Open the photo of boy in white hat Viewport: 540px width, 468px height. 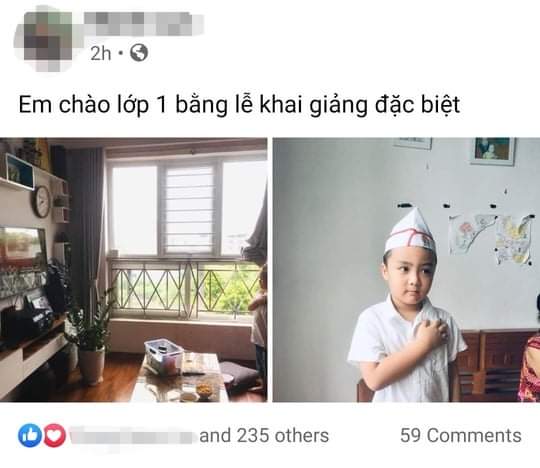406,270
